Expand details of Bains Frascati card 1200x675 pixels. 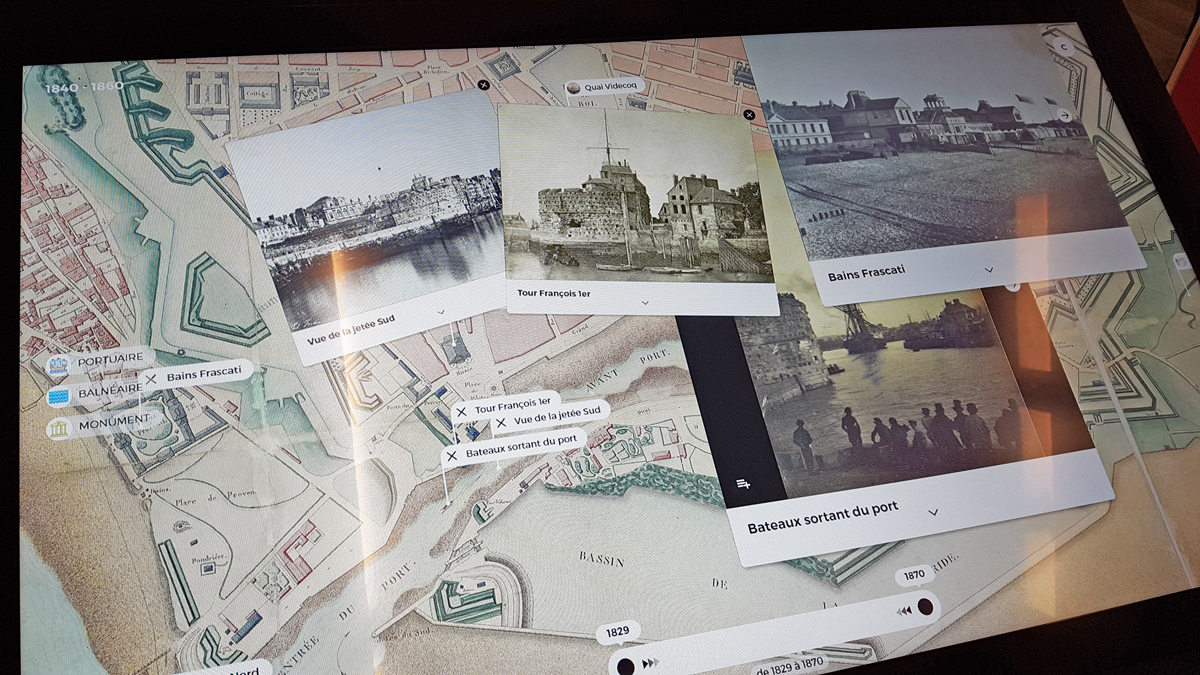pyautogui.click(x=989, y=269)
